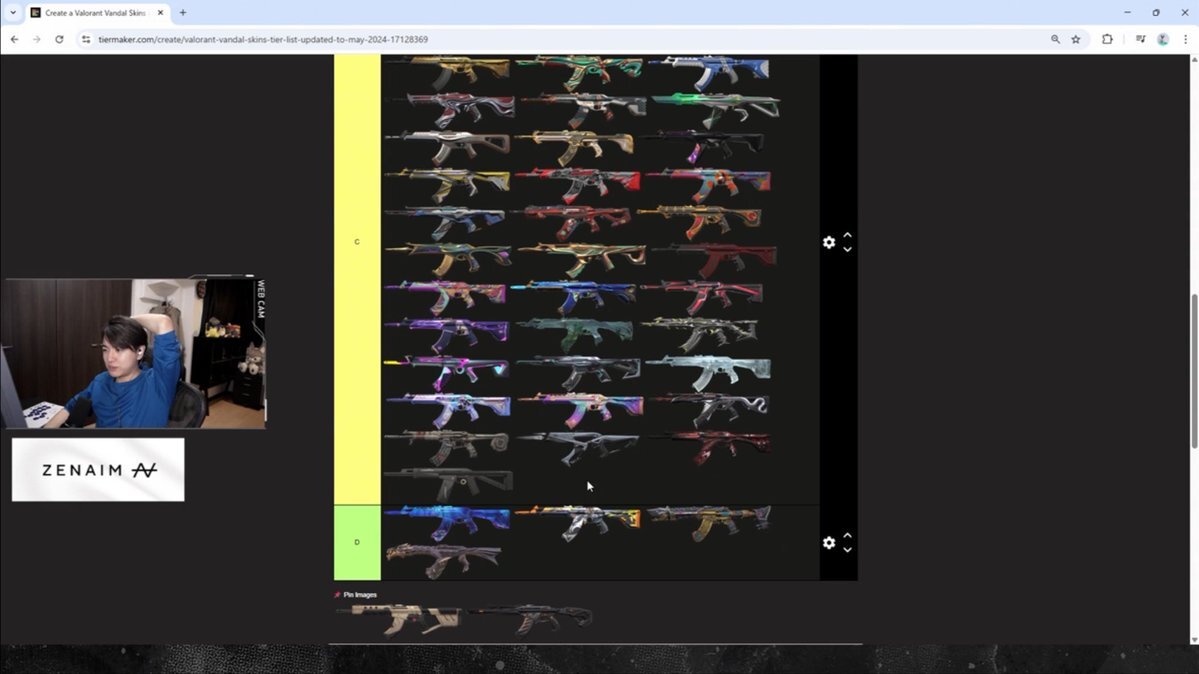Go back to the previous page
Image resolution: width=1199 pixels, height=674 pixels.
(15, 39)
